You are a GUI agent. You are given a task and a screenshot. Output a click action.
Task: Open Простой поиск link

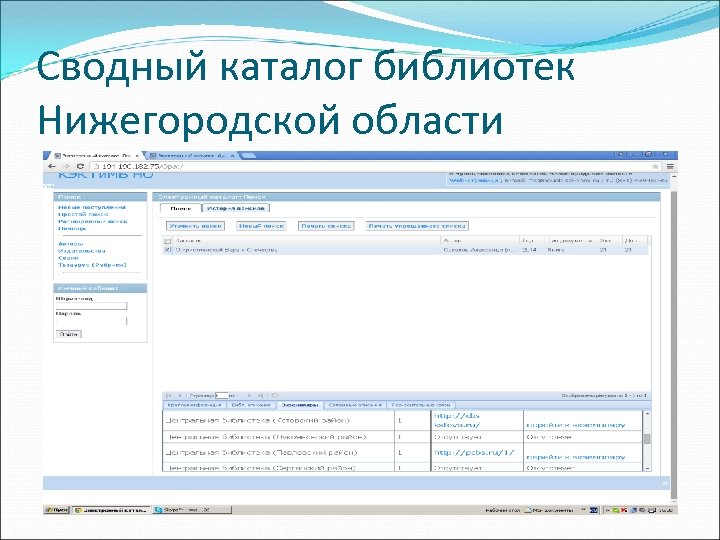tap(83, 214)
